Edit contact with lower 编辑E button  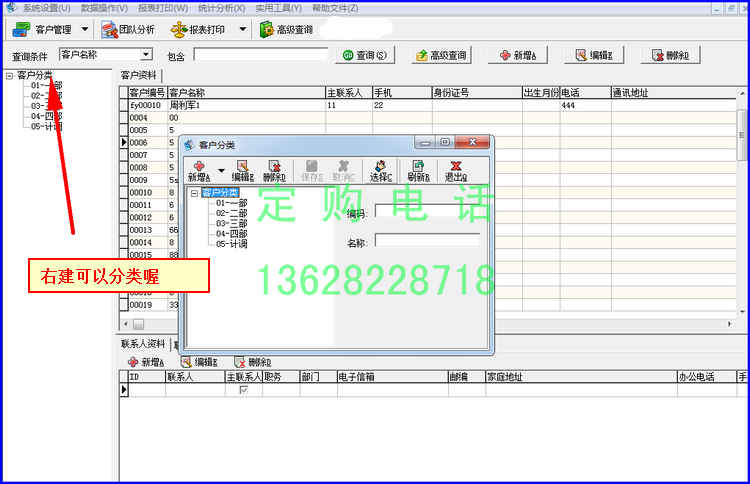pos(200,362)
